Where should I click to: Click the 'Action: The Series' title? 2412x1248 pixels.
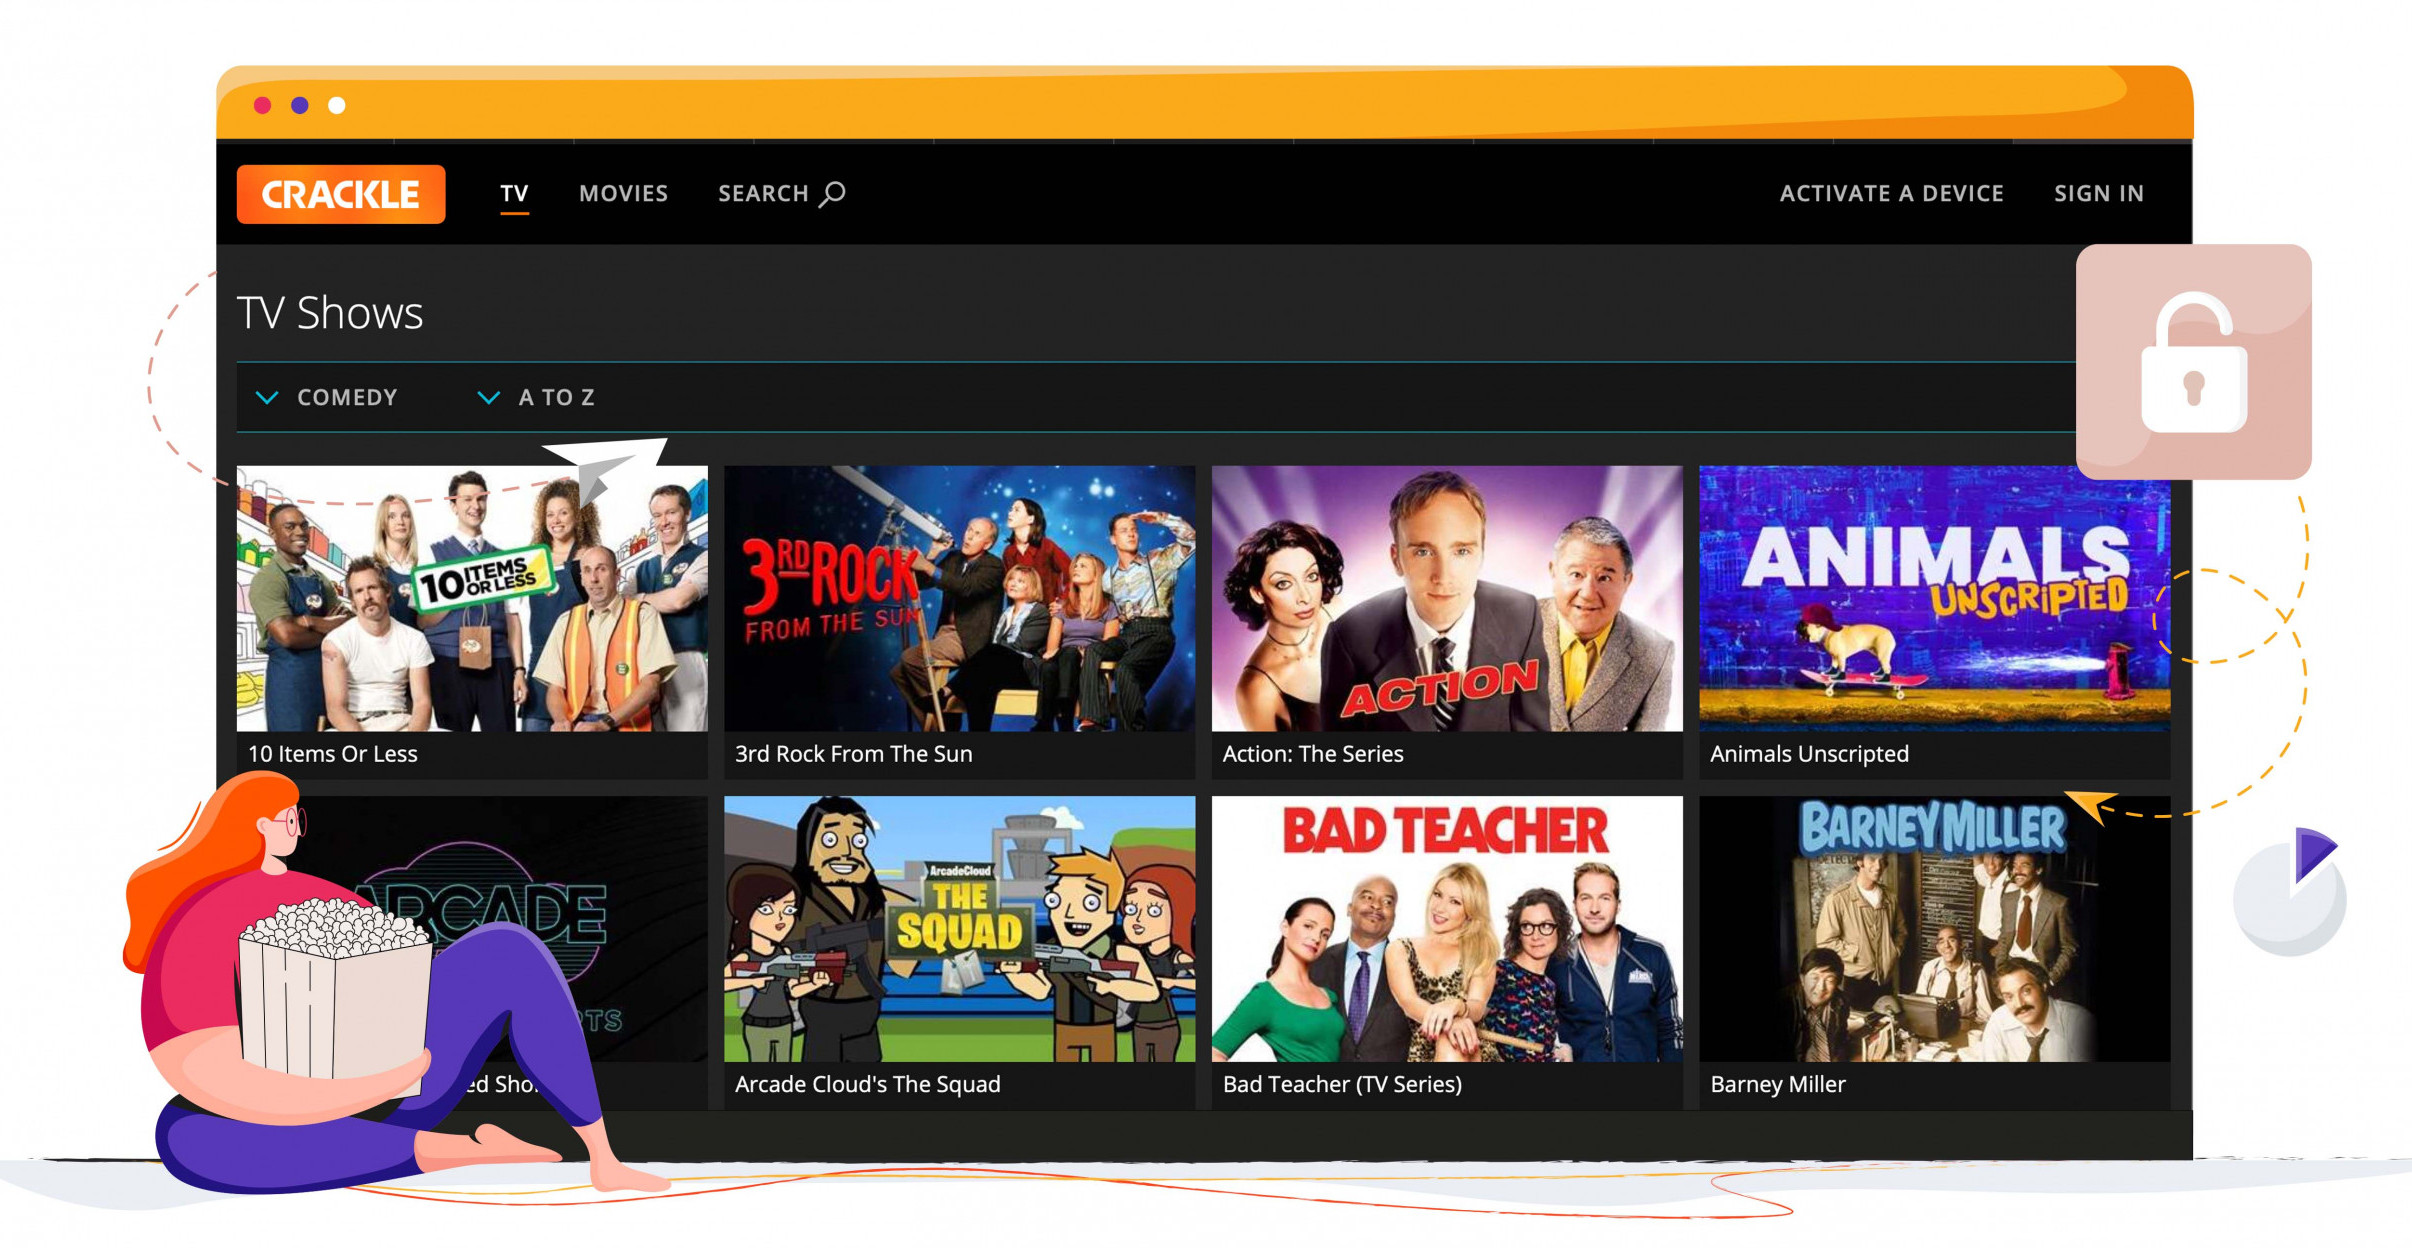(x=1313, y=754)
